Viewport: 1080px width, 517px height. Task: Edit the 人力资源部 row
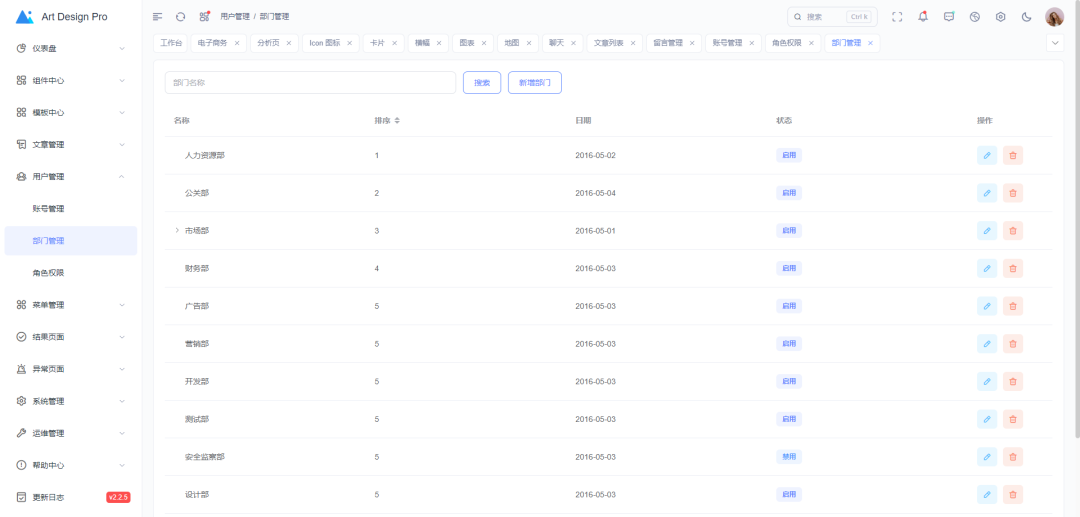point(987,155)
